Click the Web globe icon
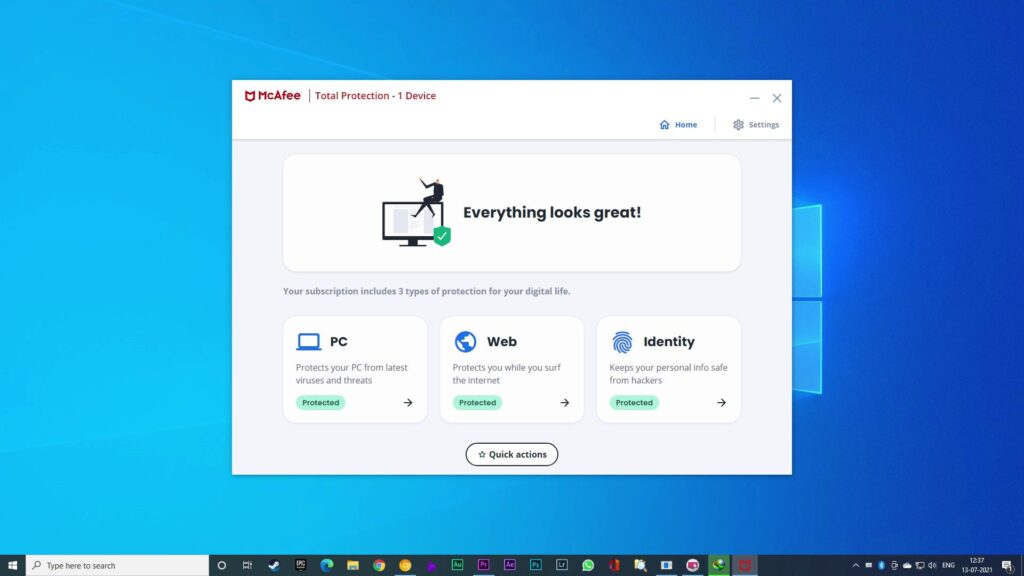1024x576 pixels. coord(465,342)
